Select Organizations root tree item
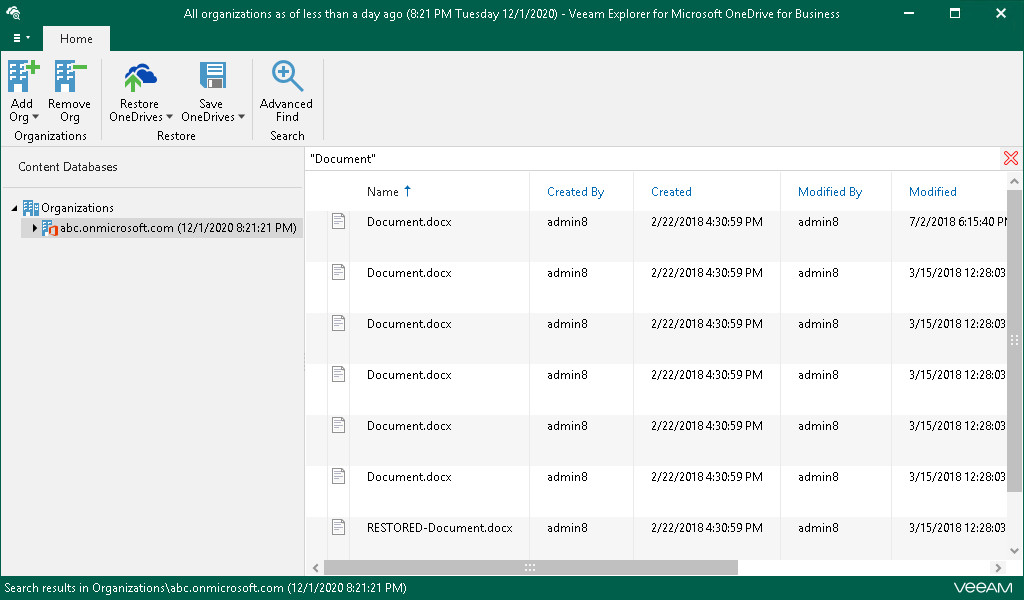Viewport: 1024px width, 600px height. 77,208
